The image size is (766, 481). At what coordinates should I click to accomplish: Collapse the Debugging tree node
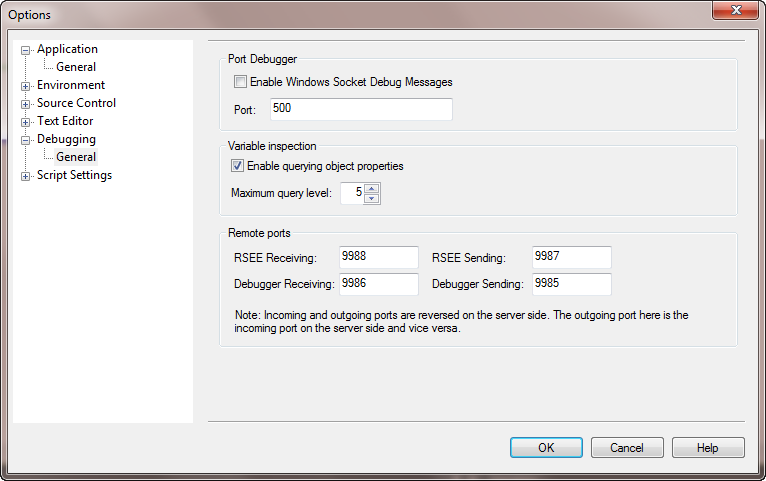point(25,141)
